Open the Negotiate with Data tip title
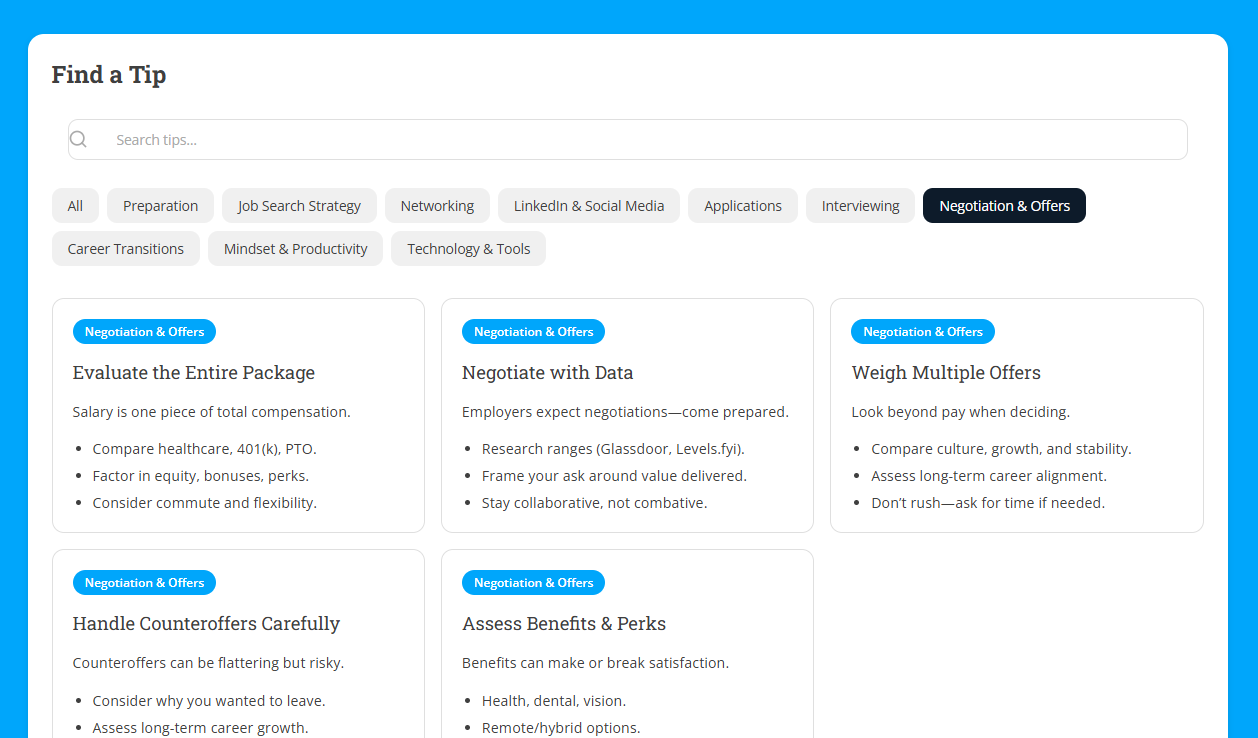 click(547, 372)
